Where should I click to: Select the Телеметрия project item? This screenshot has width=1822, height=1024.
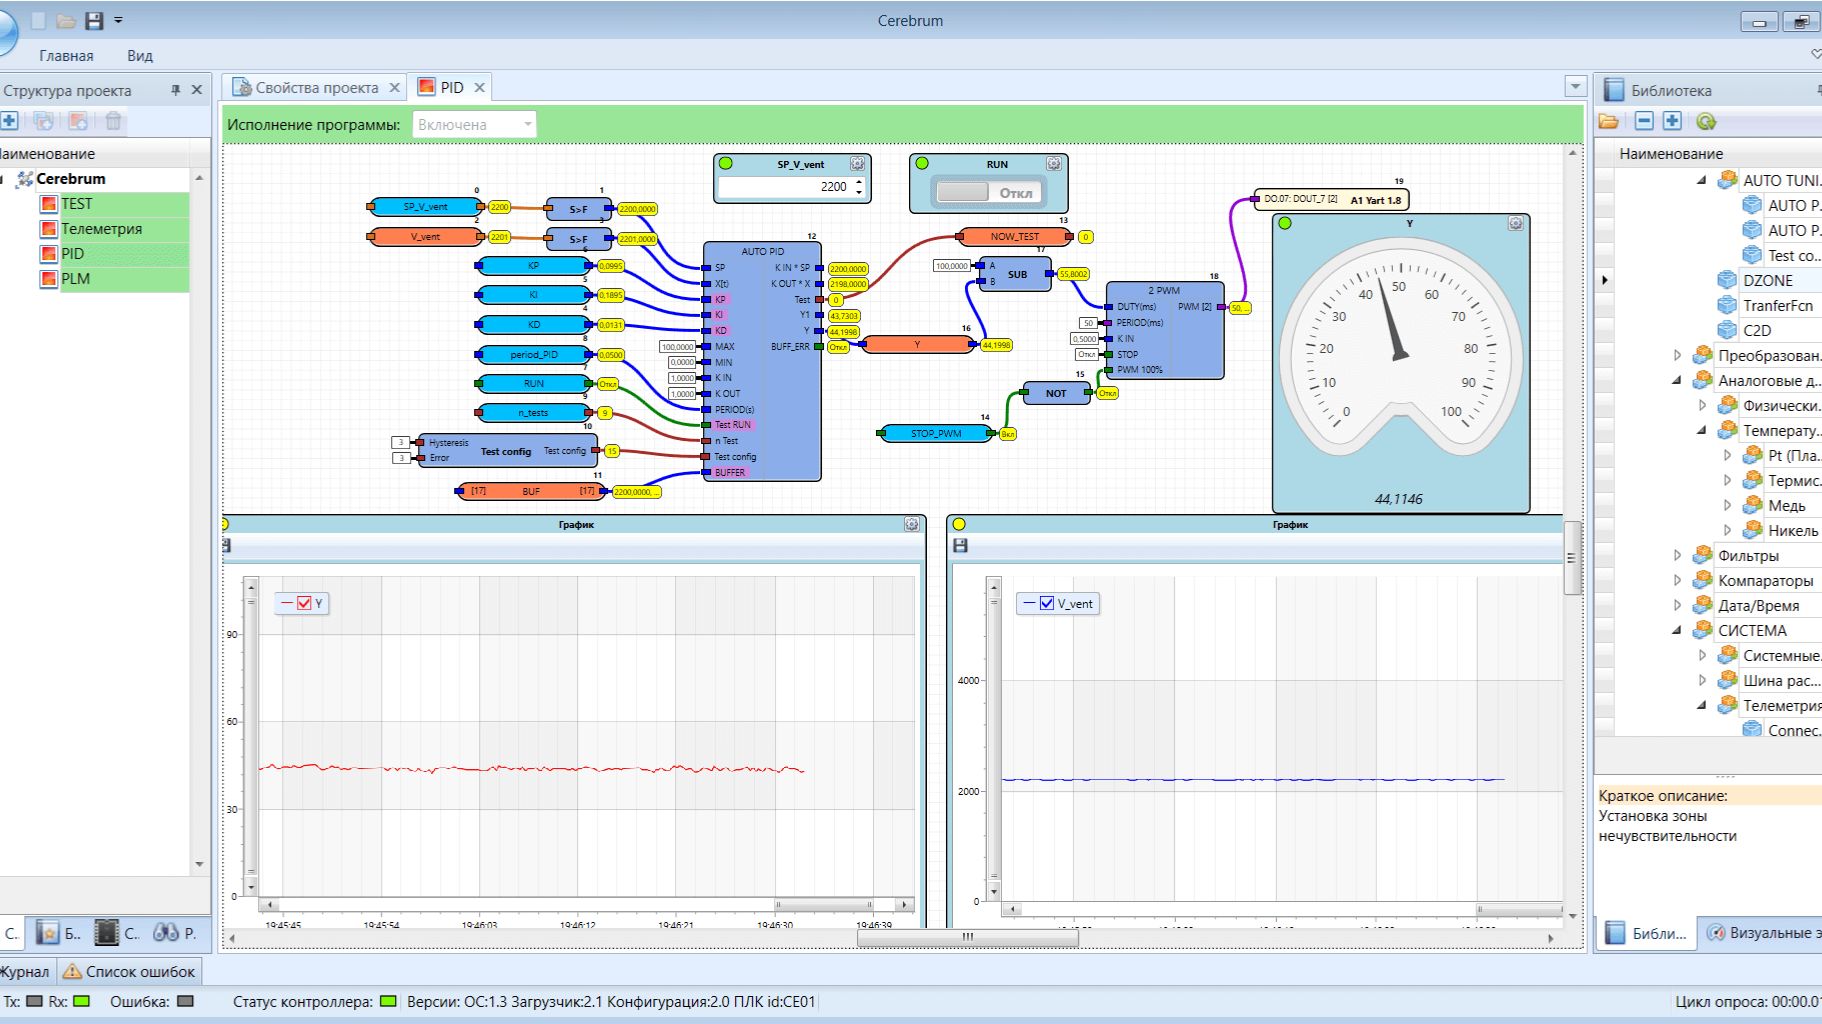pos(101,229)
